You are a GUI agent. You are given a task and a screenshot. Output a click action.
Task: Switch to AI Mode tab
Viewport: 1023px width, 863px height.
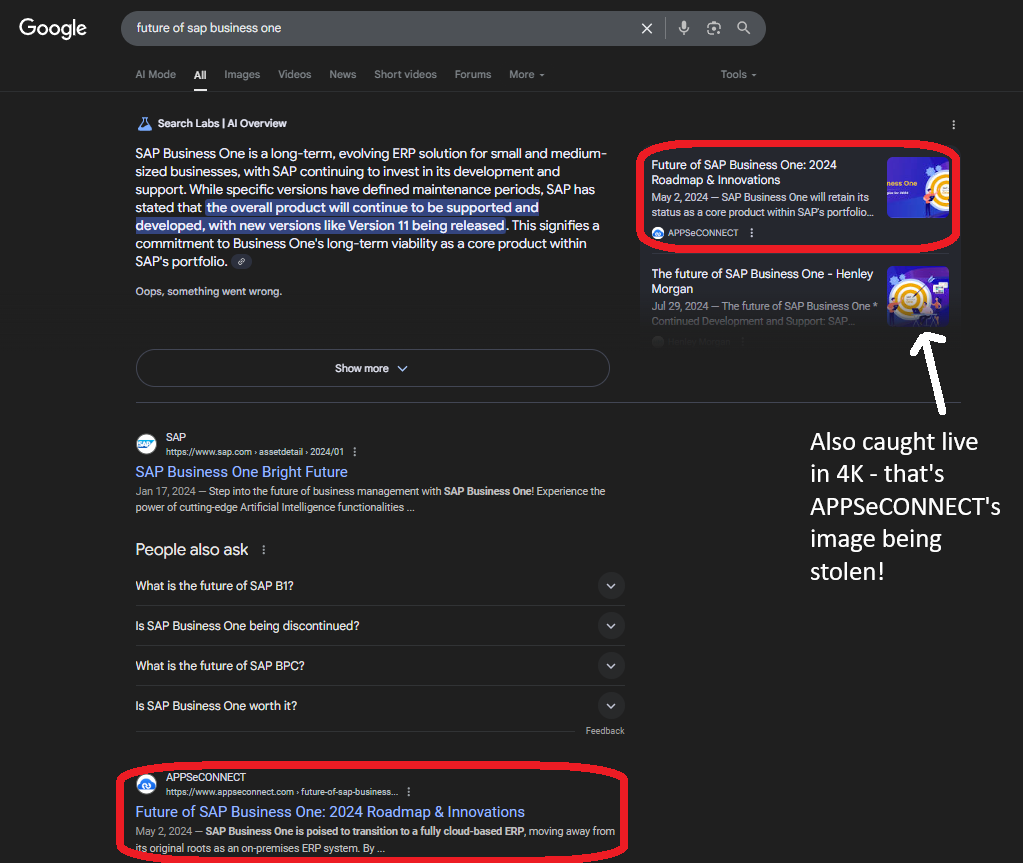pyautogui.click(x=155, y=74)
